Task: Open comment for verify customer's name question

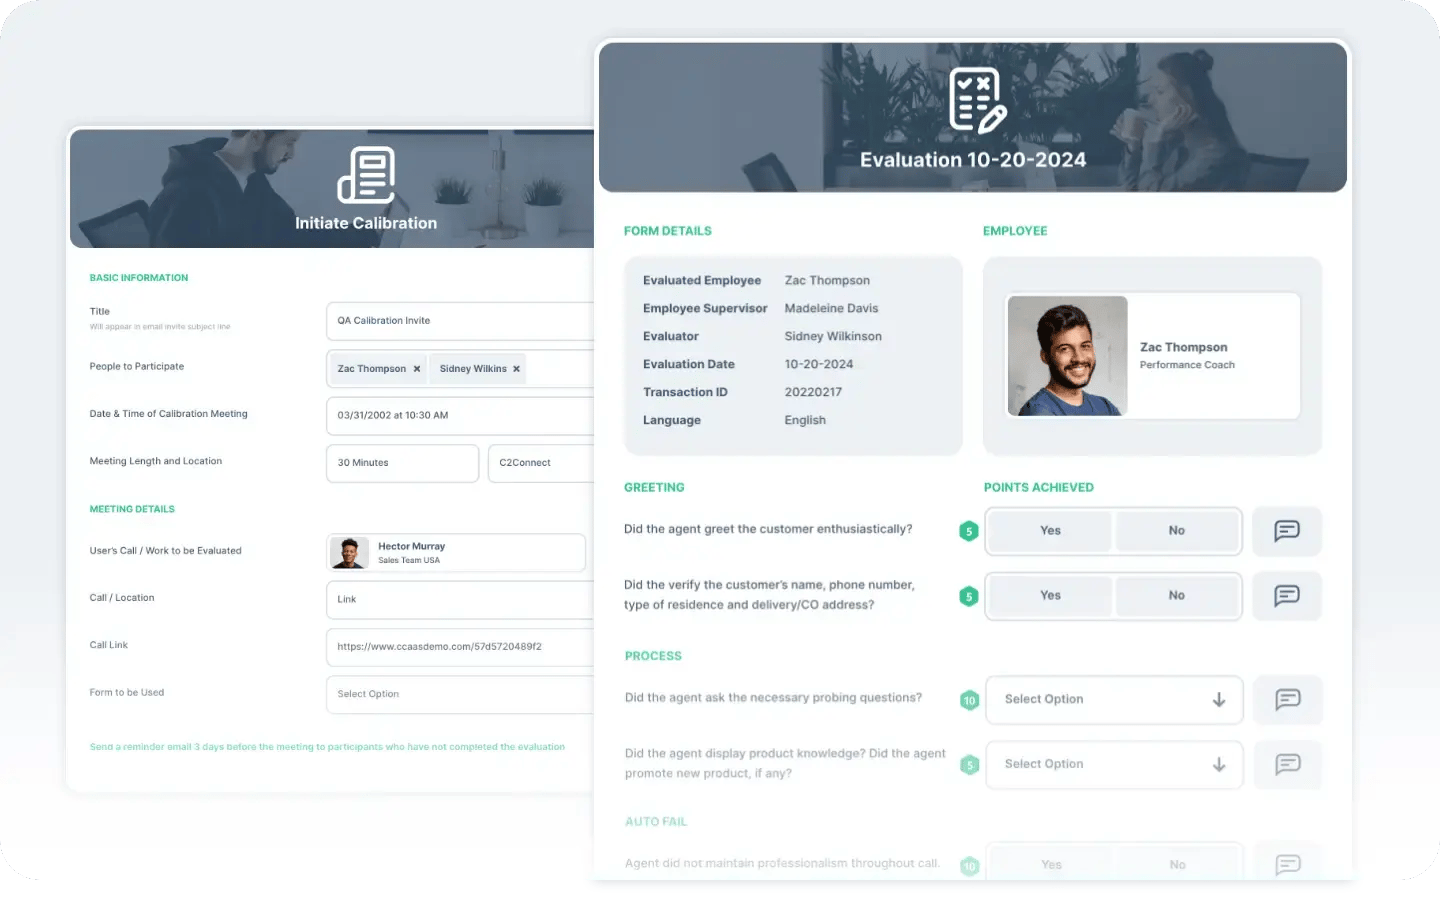Action: [x=1287, y=596]
